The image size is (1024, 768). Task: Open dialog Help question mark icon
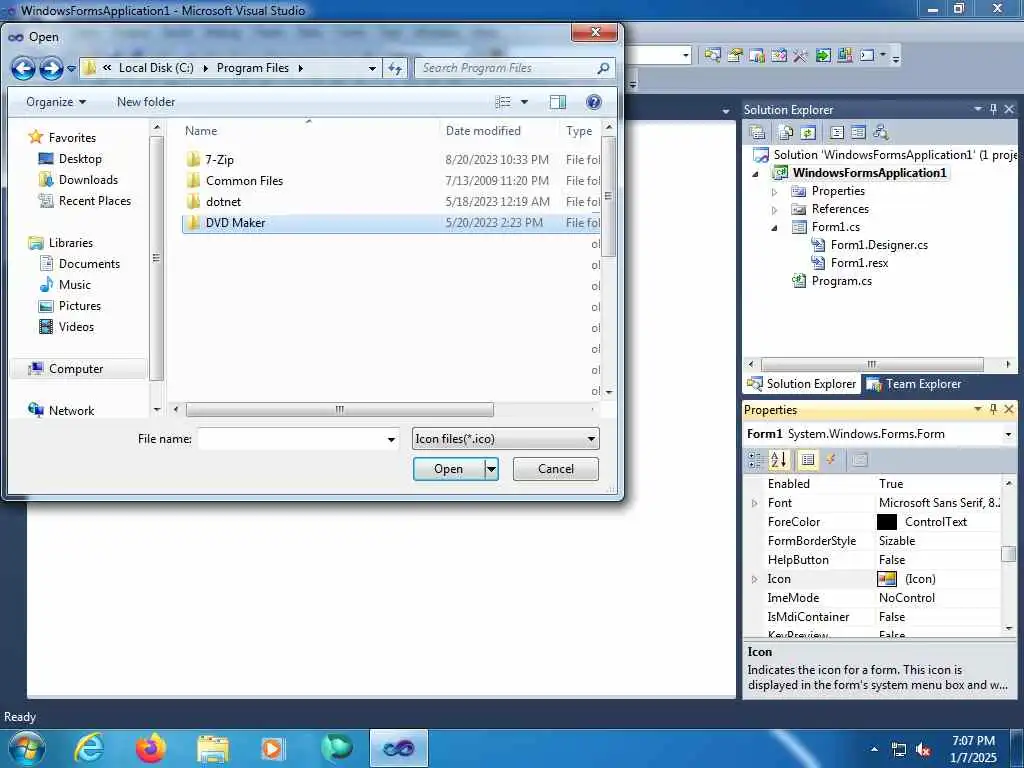(x=593, y=102)
